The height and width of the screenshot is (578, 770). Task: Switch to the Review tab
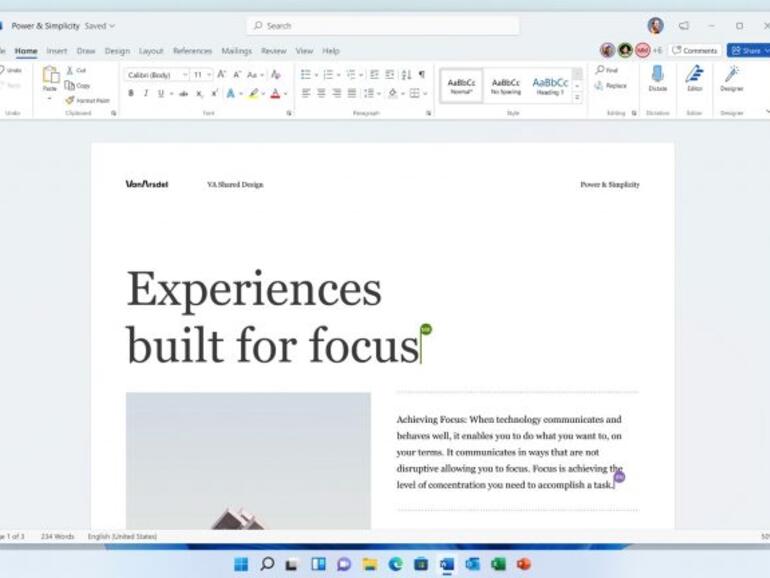(274, 51)
